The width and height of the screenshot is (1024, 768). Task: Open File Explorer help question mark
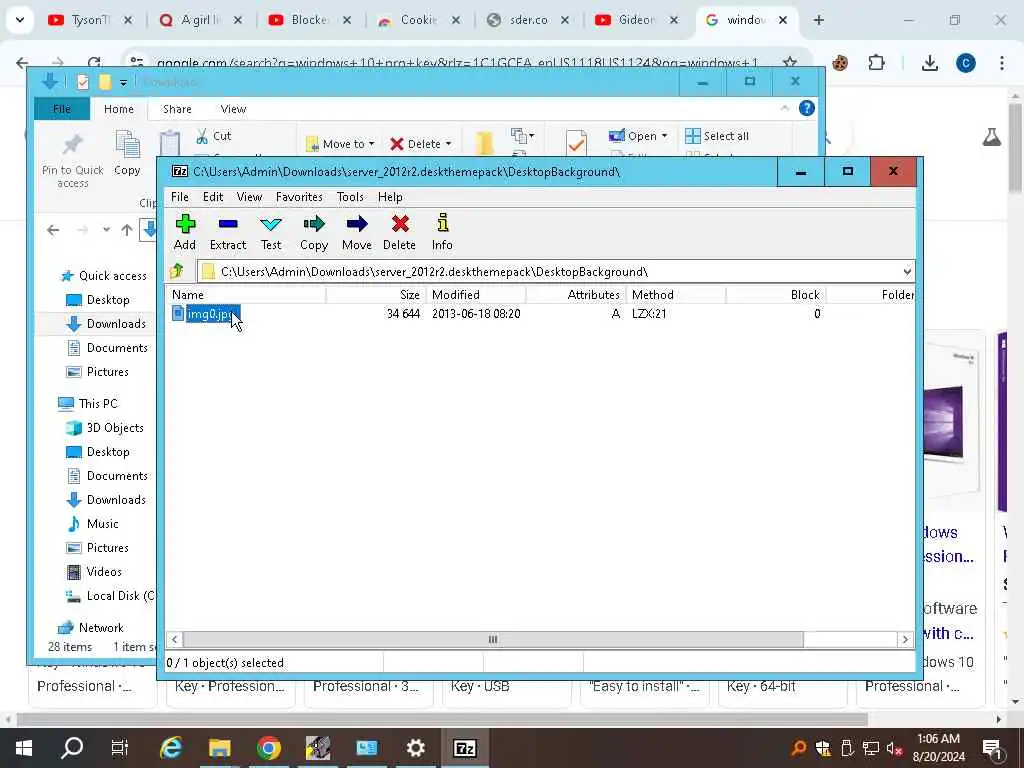(x=807, y=108)
